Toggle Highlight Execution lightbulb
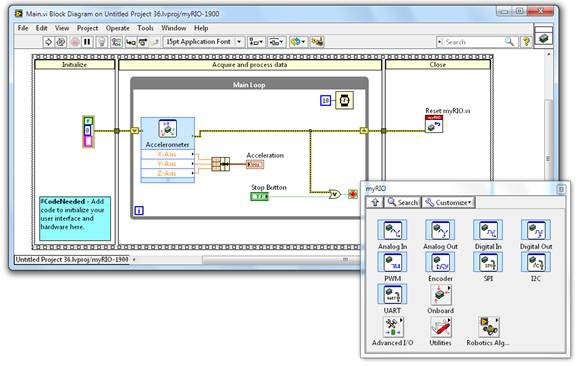 pos(102,42)
